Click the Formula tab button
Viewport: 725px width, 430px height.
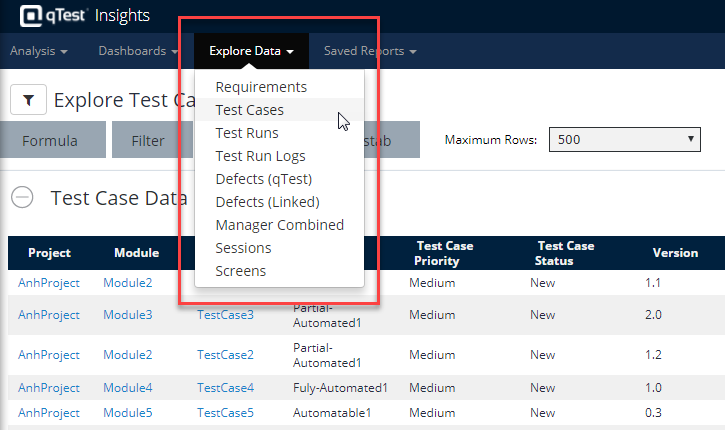coord(50,141)
